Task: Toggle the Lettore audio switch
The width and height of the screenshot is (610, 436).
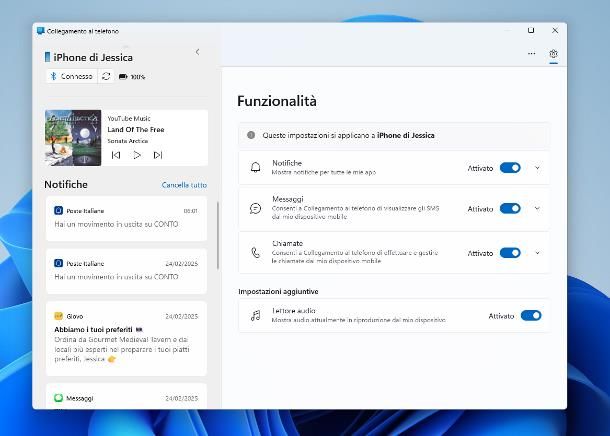Action: pos(531,315)
